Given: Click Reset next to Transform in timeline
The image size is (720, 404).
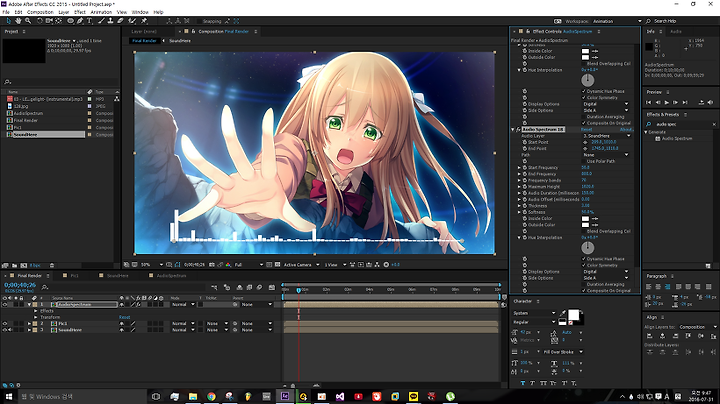Looking at the screenshot, I should point(124,317).
